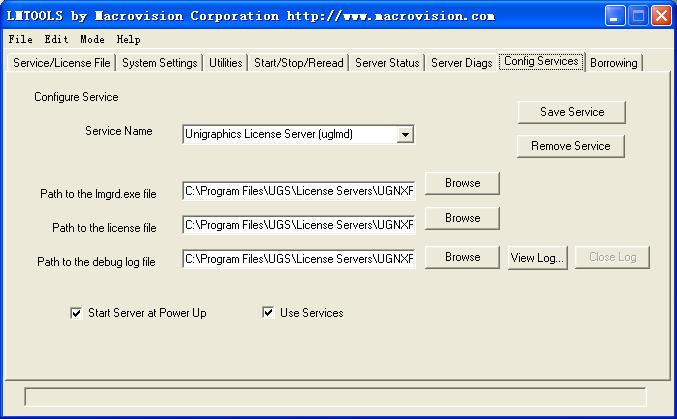Viewport: 677px width, 419px height.
Task: Switch to Server Diags tab
Action: pyautogui.click(x=462, y=63)
